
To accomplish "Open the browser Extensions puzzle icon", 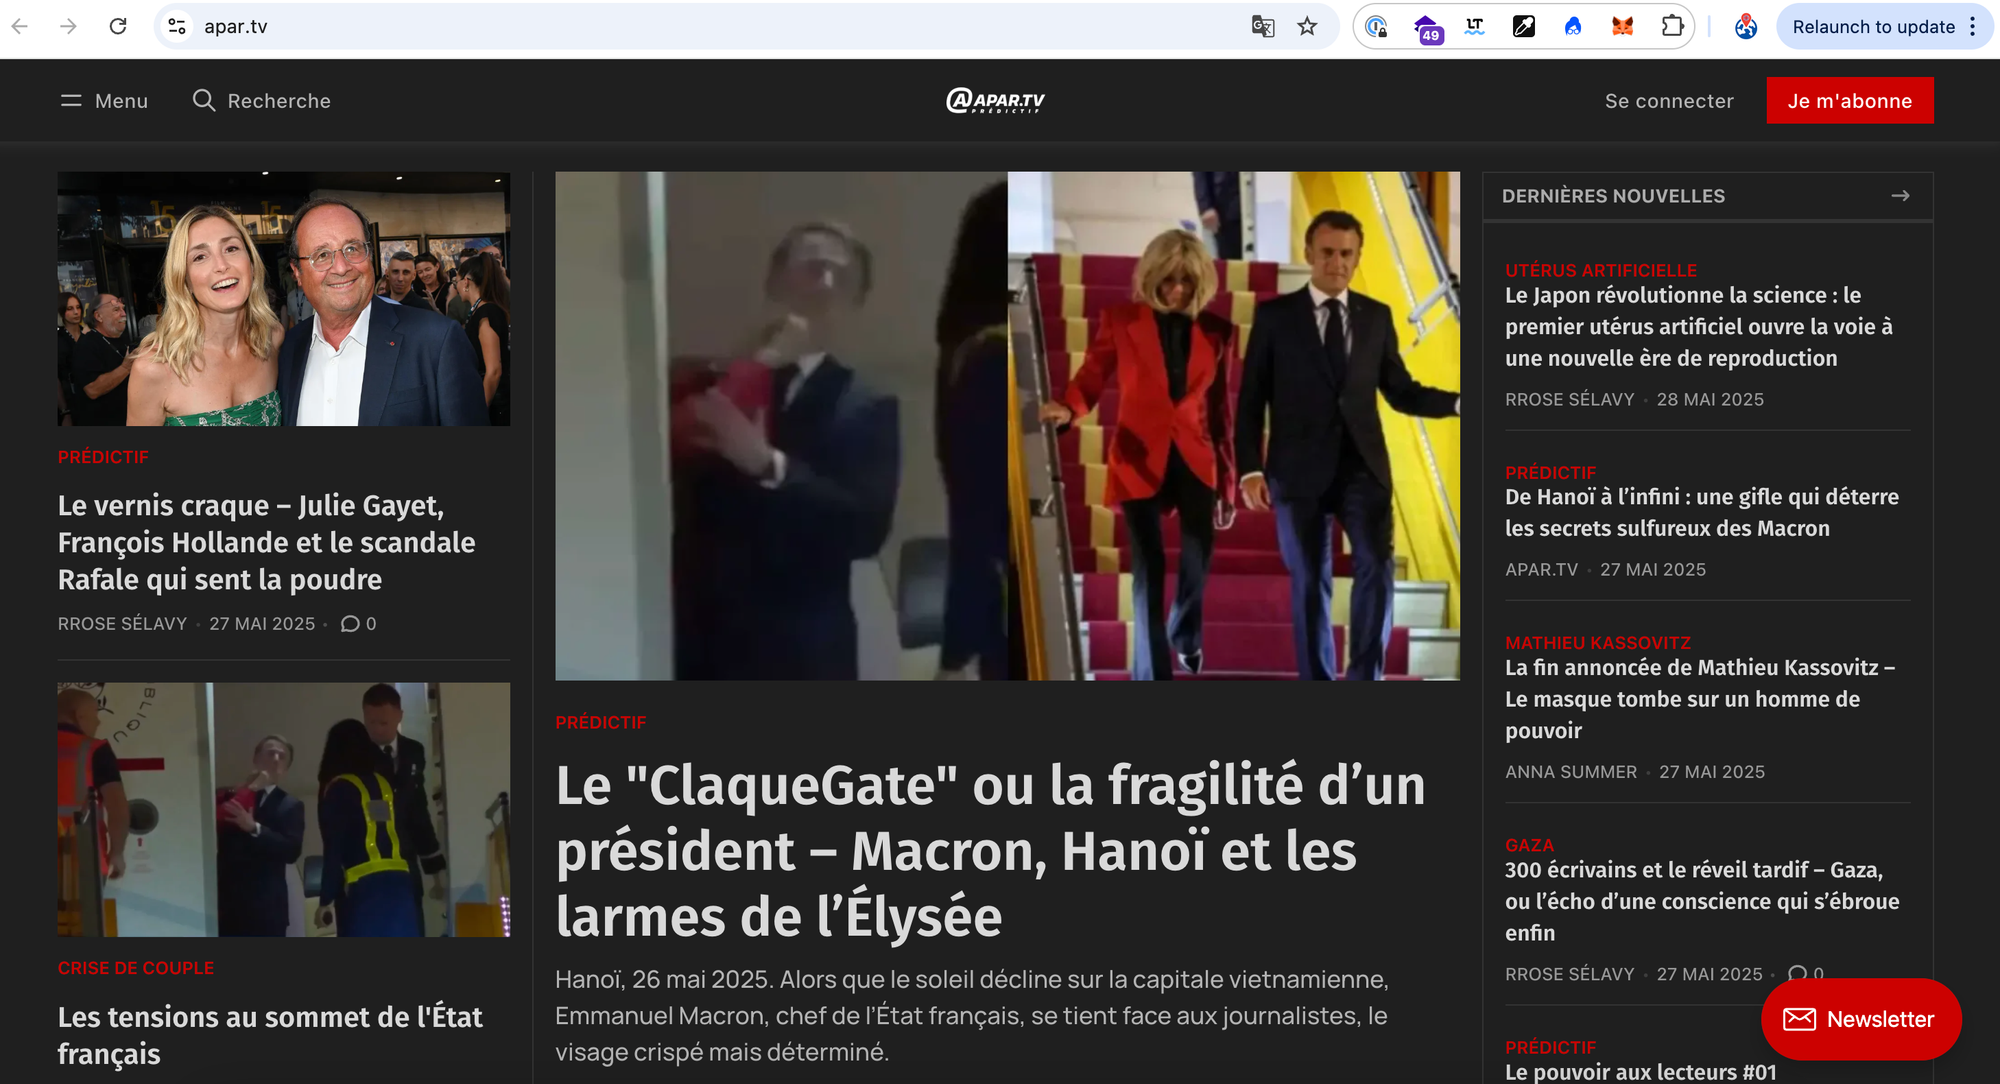I will click(x=1672, y=27).
